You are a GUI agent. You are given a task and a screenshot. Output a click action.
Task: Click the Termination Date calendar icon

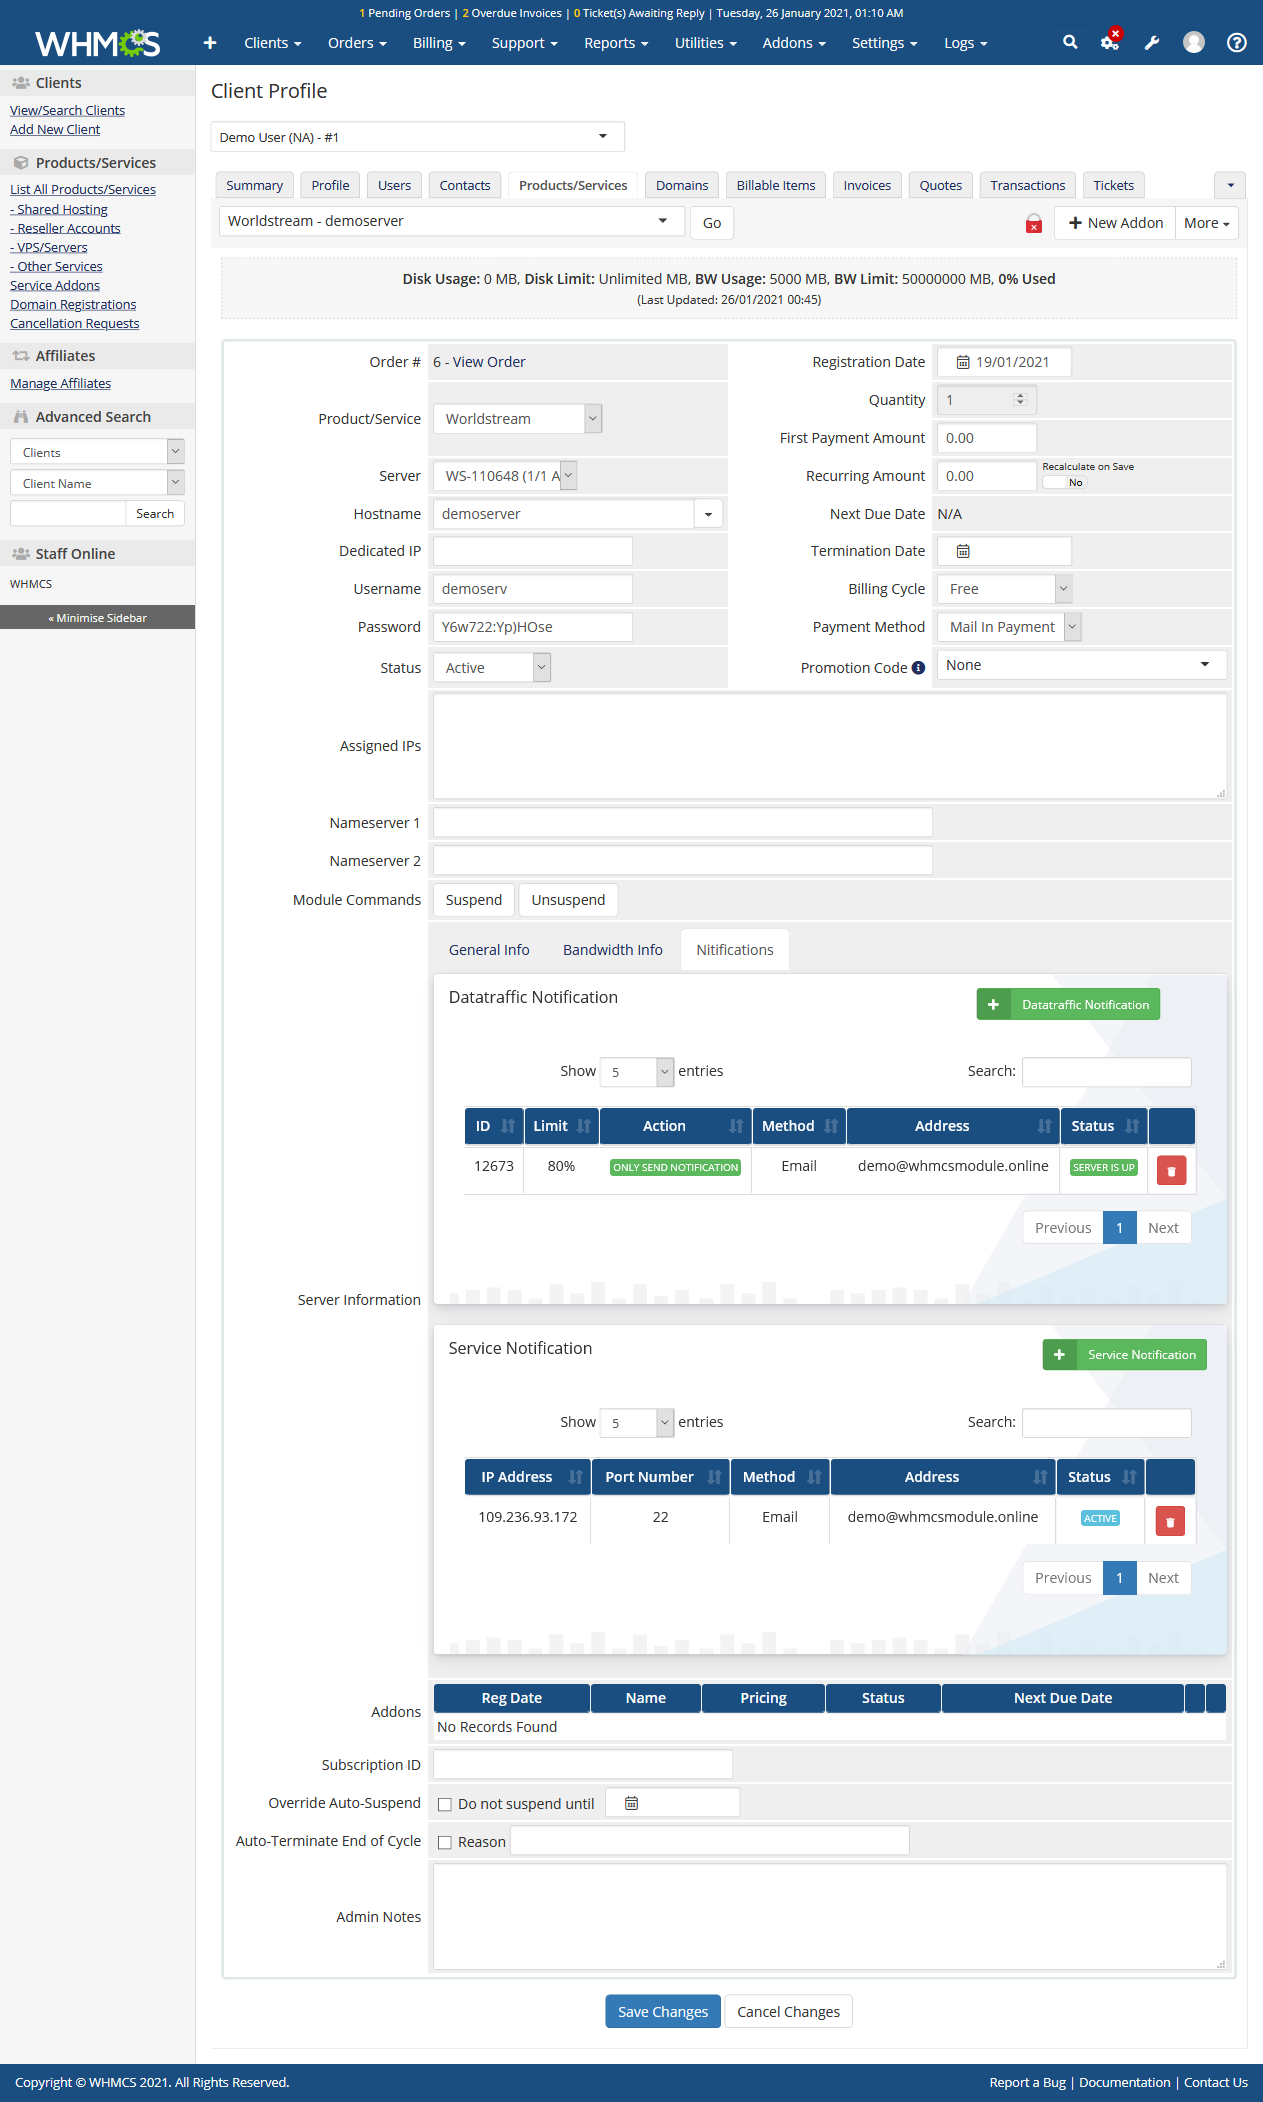click(x=963, y=551)
